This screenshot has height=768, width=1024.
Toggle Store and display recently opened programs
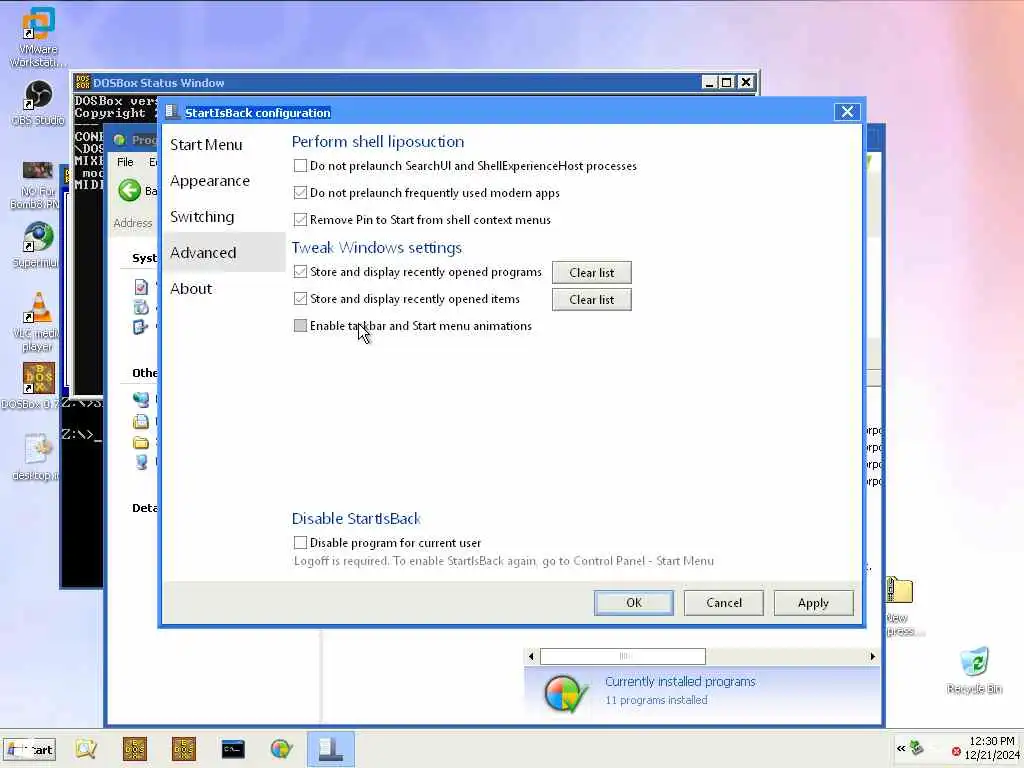click(300, 272)
